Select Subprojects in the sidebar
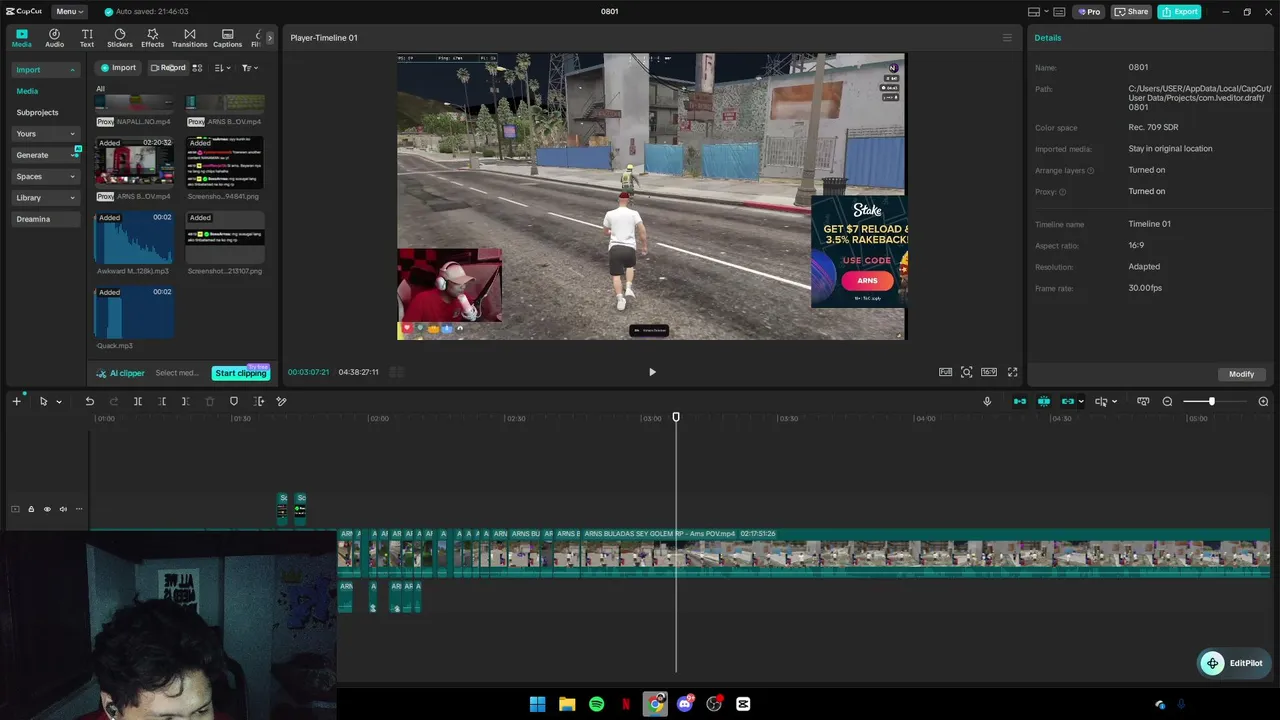 point(37,113)
